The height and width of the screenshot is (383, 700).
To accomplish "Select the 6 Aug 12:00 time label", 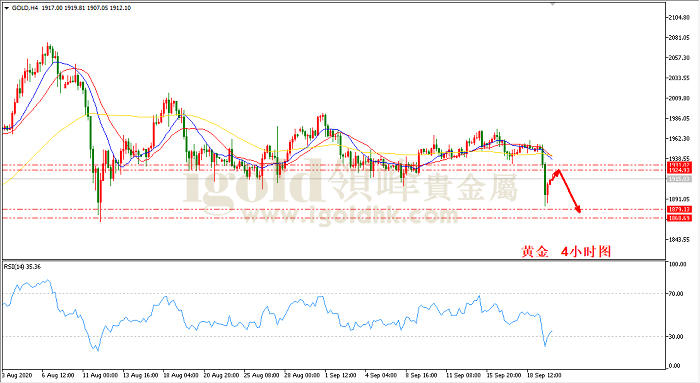I will coord(58,375).
